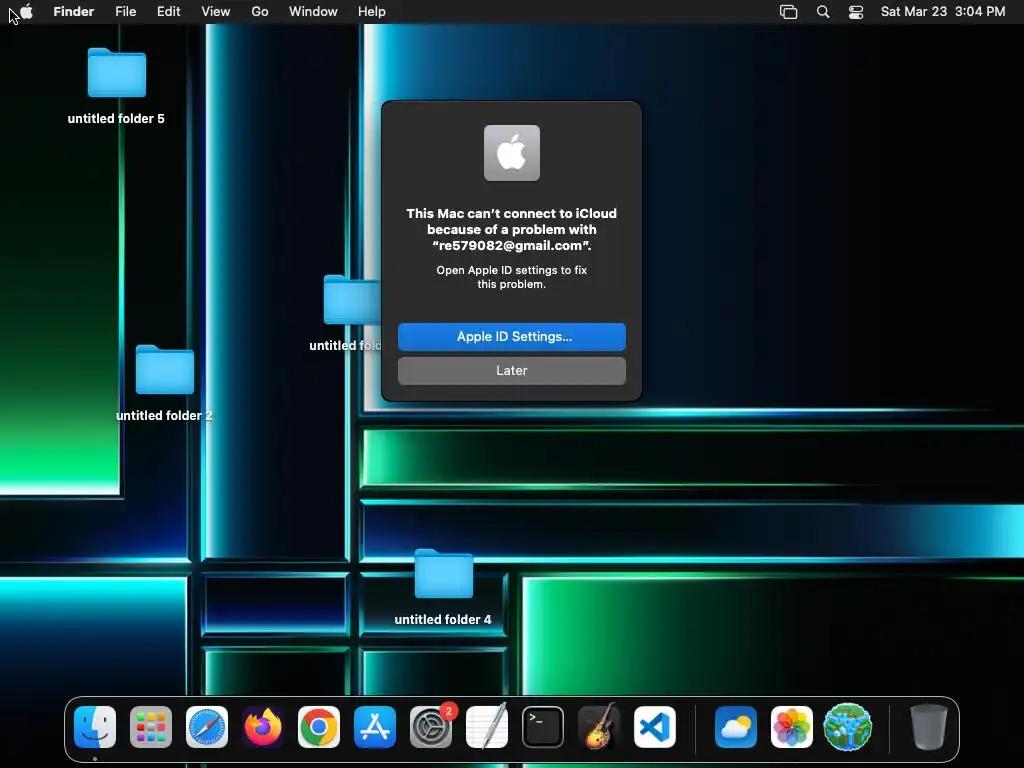Open the Window menu
Image resolution: width=1024 pixels, height=768 pixels.
313,12
